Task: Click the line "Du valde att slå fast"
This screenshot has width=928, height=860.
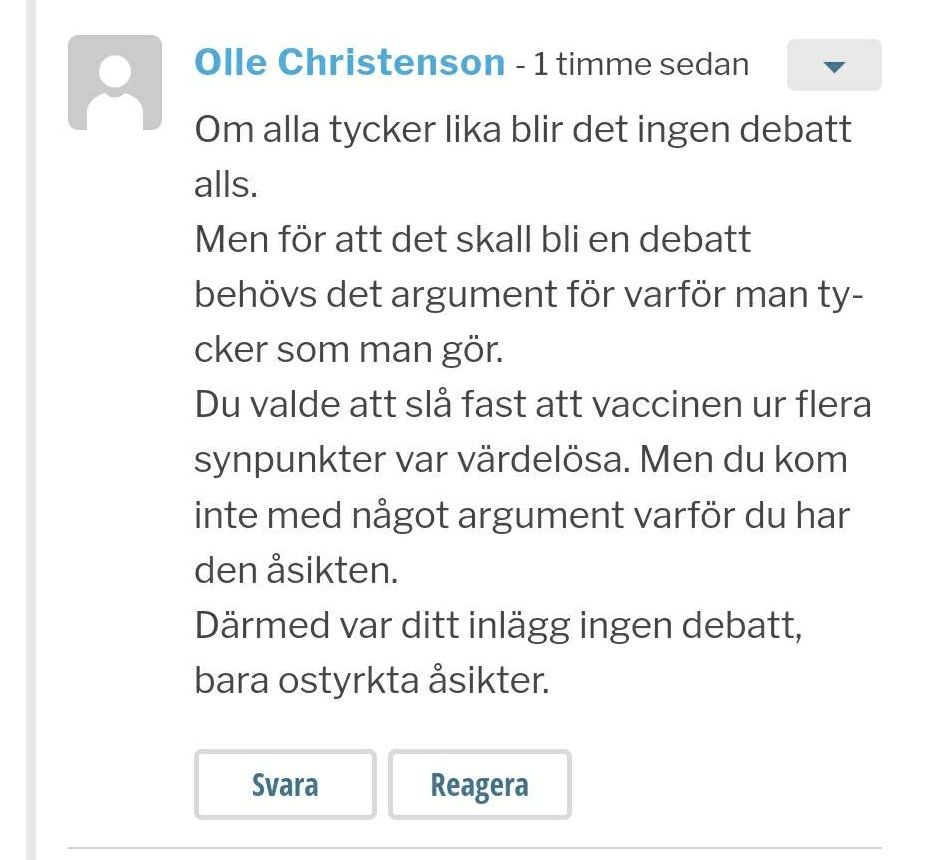Action: pos(533,405)
